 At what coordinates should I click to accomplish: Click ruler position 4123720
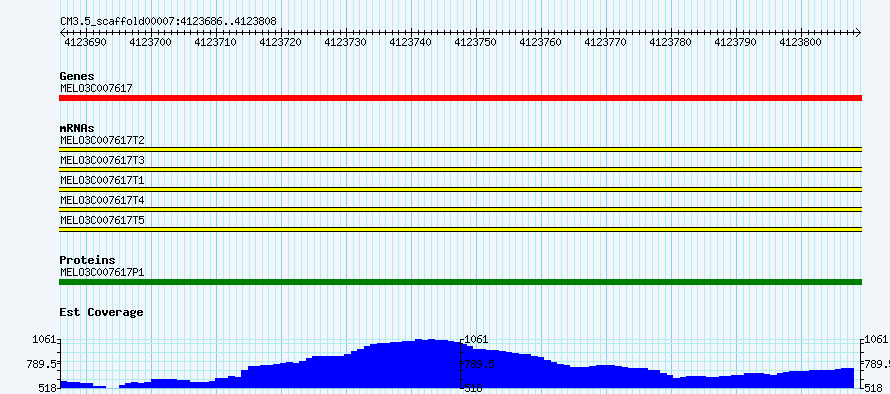point(281,42)
